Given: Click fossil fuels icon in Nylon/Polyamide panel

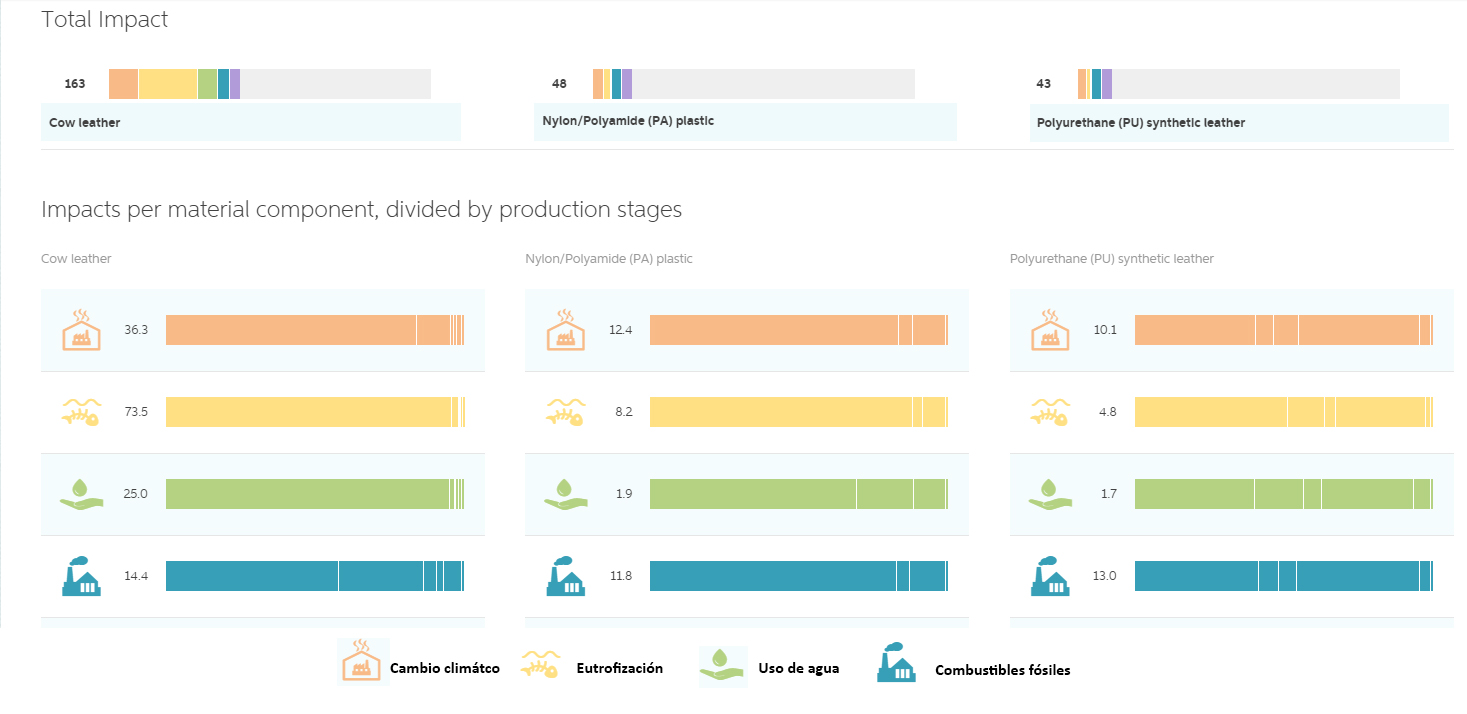Looking at the screenshot, I should pyautogui.click(x=565, y=576).
